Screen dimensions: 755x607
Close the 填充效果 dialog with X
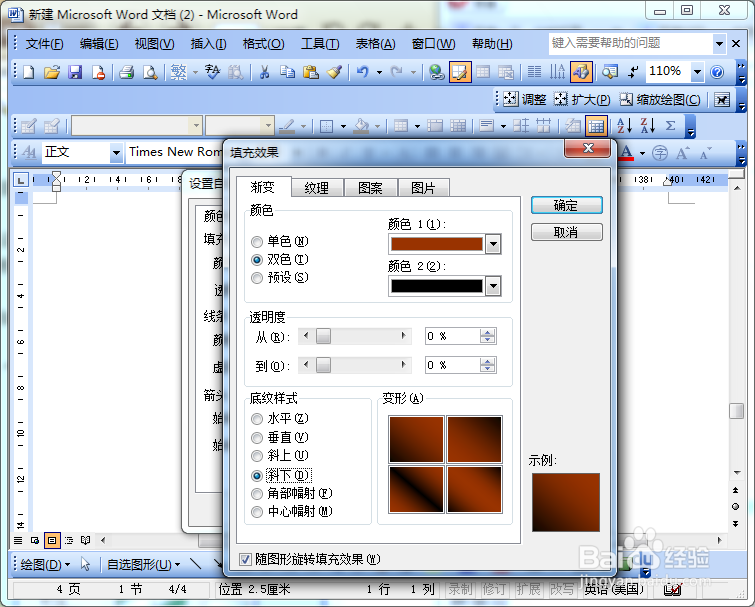tap(587, 148)
